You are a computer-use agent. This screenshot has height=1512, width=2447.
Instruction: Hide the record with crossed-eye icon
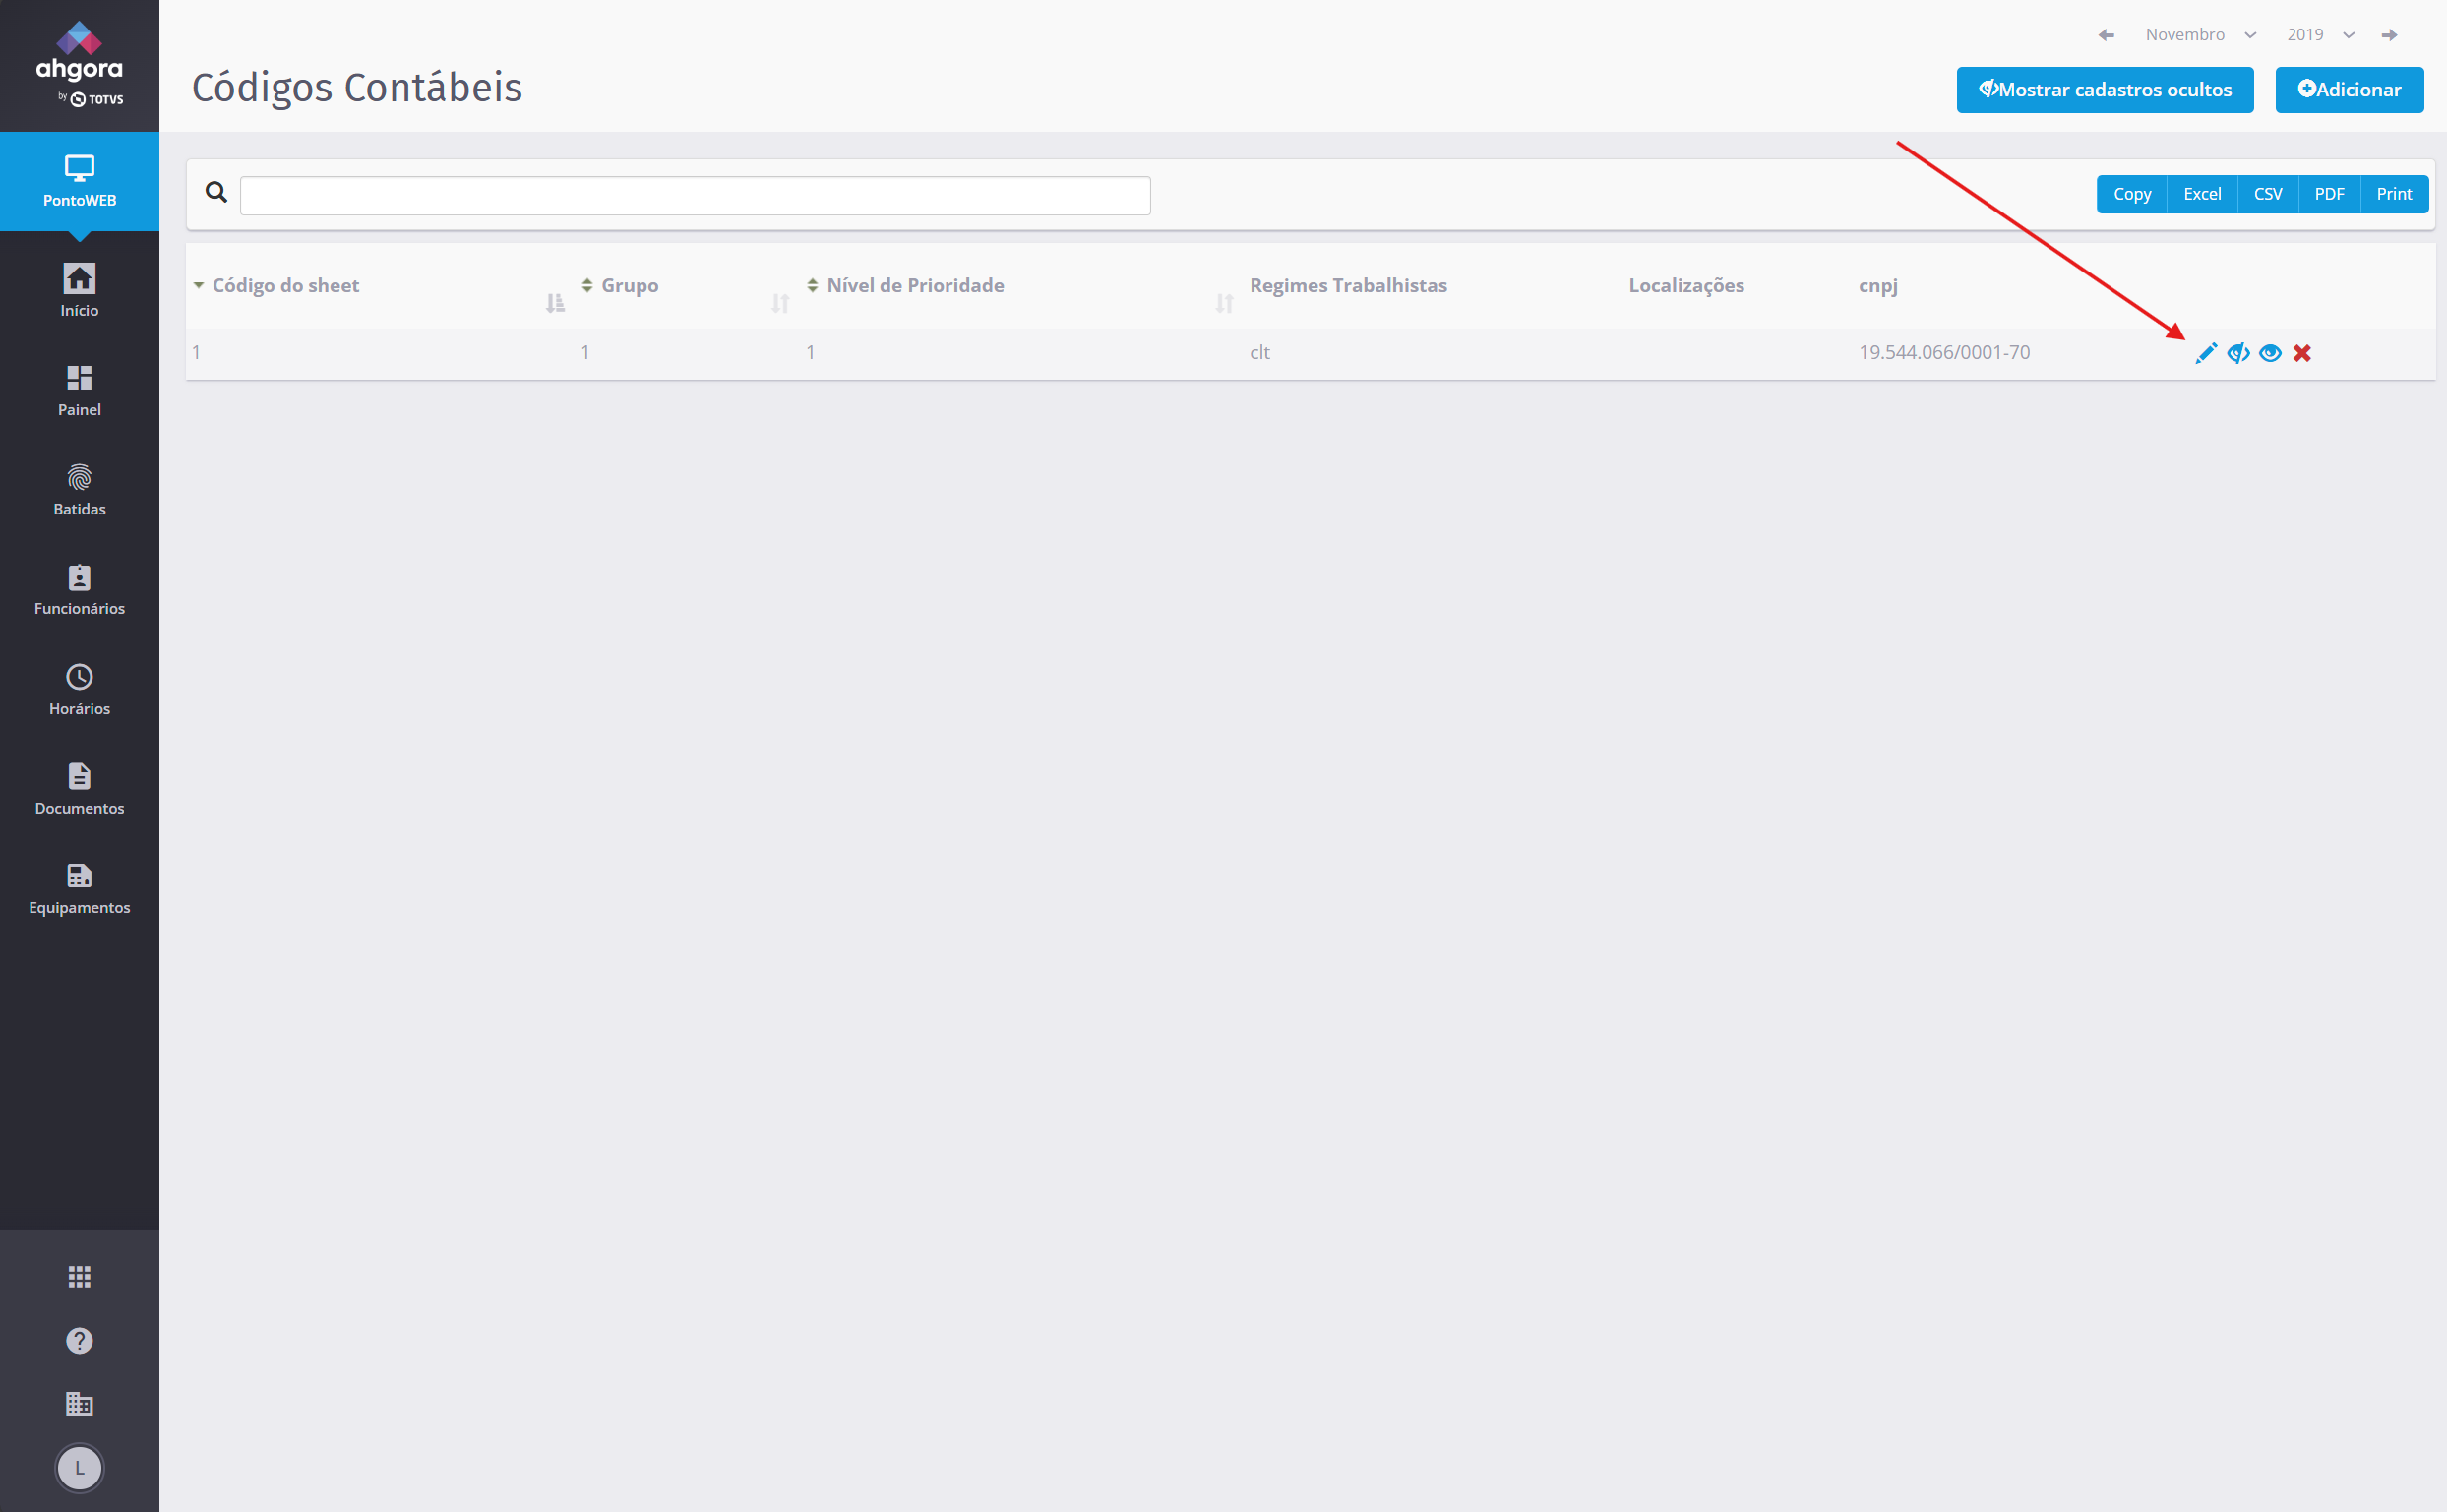pos(2238,353)
